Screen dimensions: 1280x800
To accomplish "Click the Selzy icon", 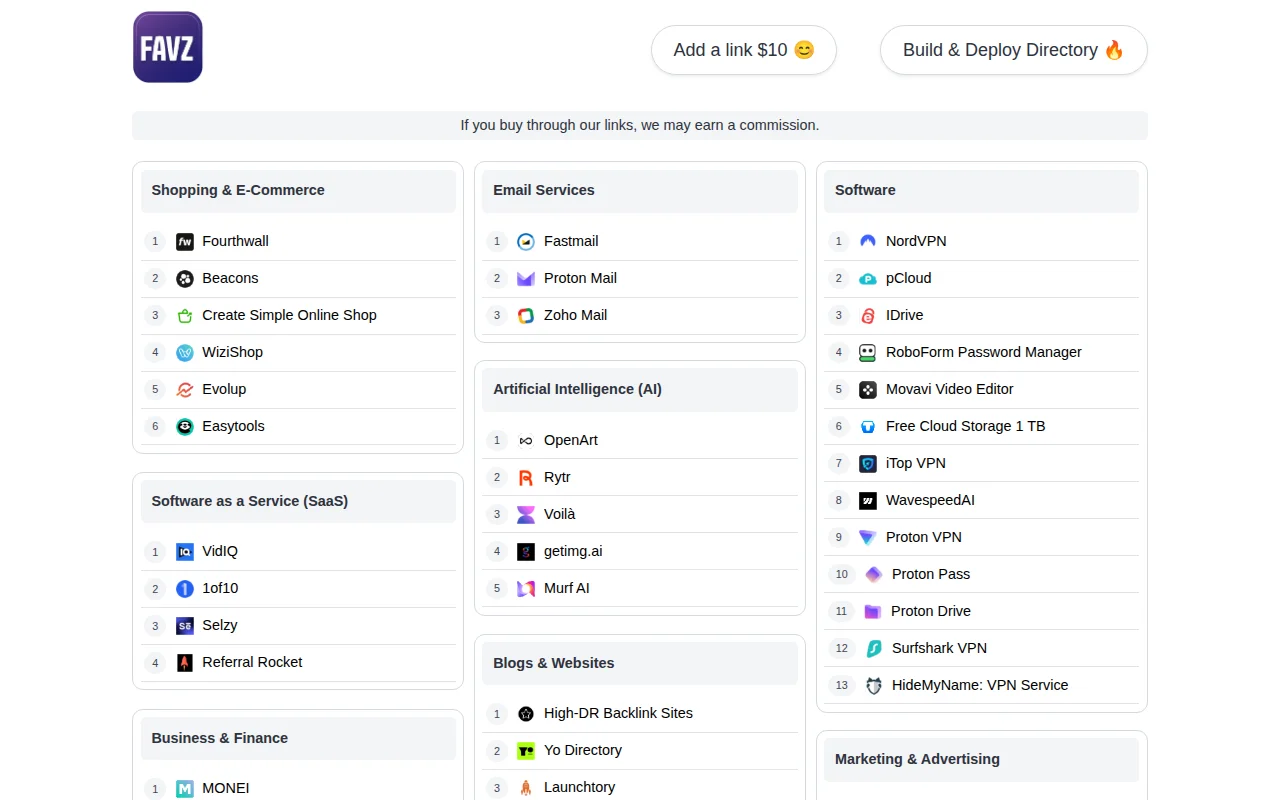I will click(x=185, y=625).
